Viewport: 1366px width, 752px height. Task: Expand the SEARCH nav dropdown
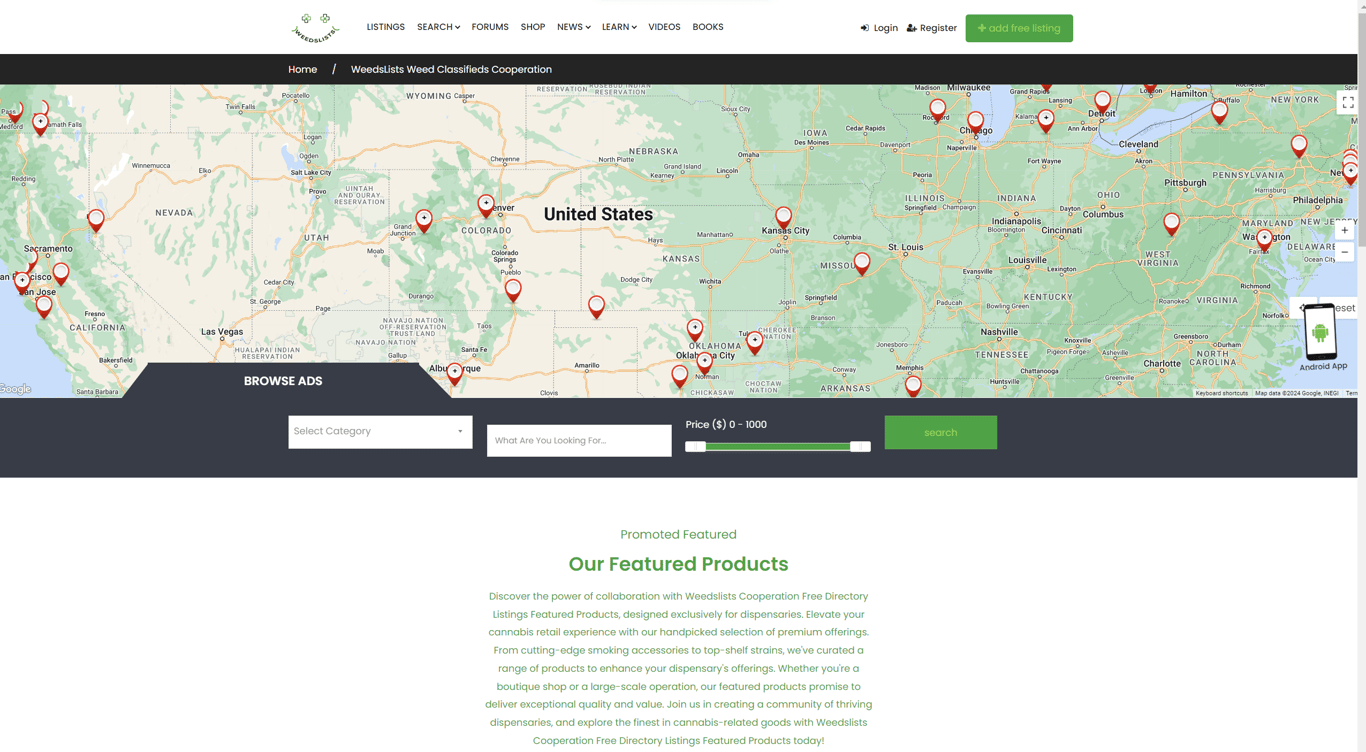coord(438,27)
